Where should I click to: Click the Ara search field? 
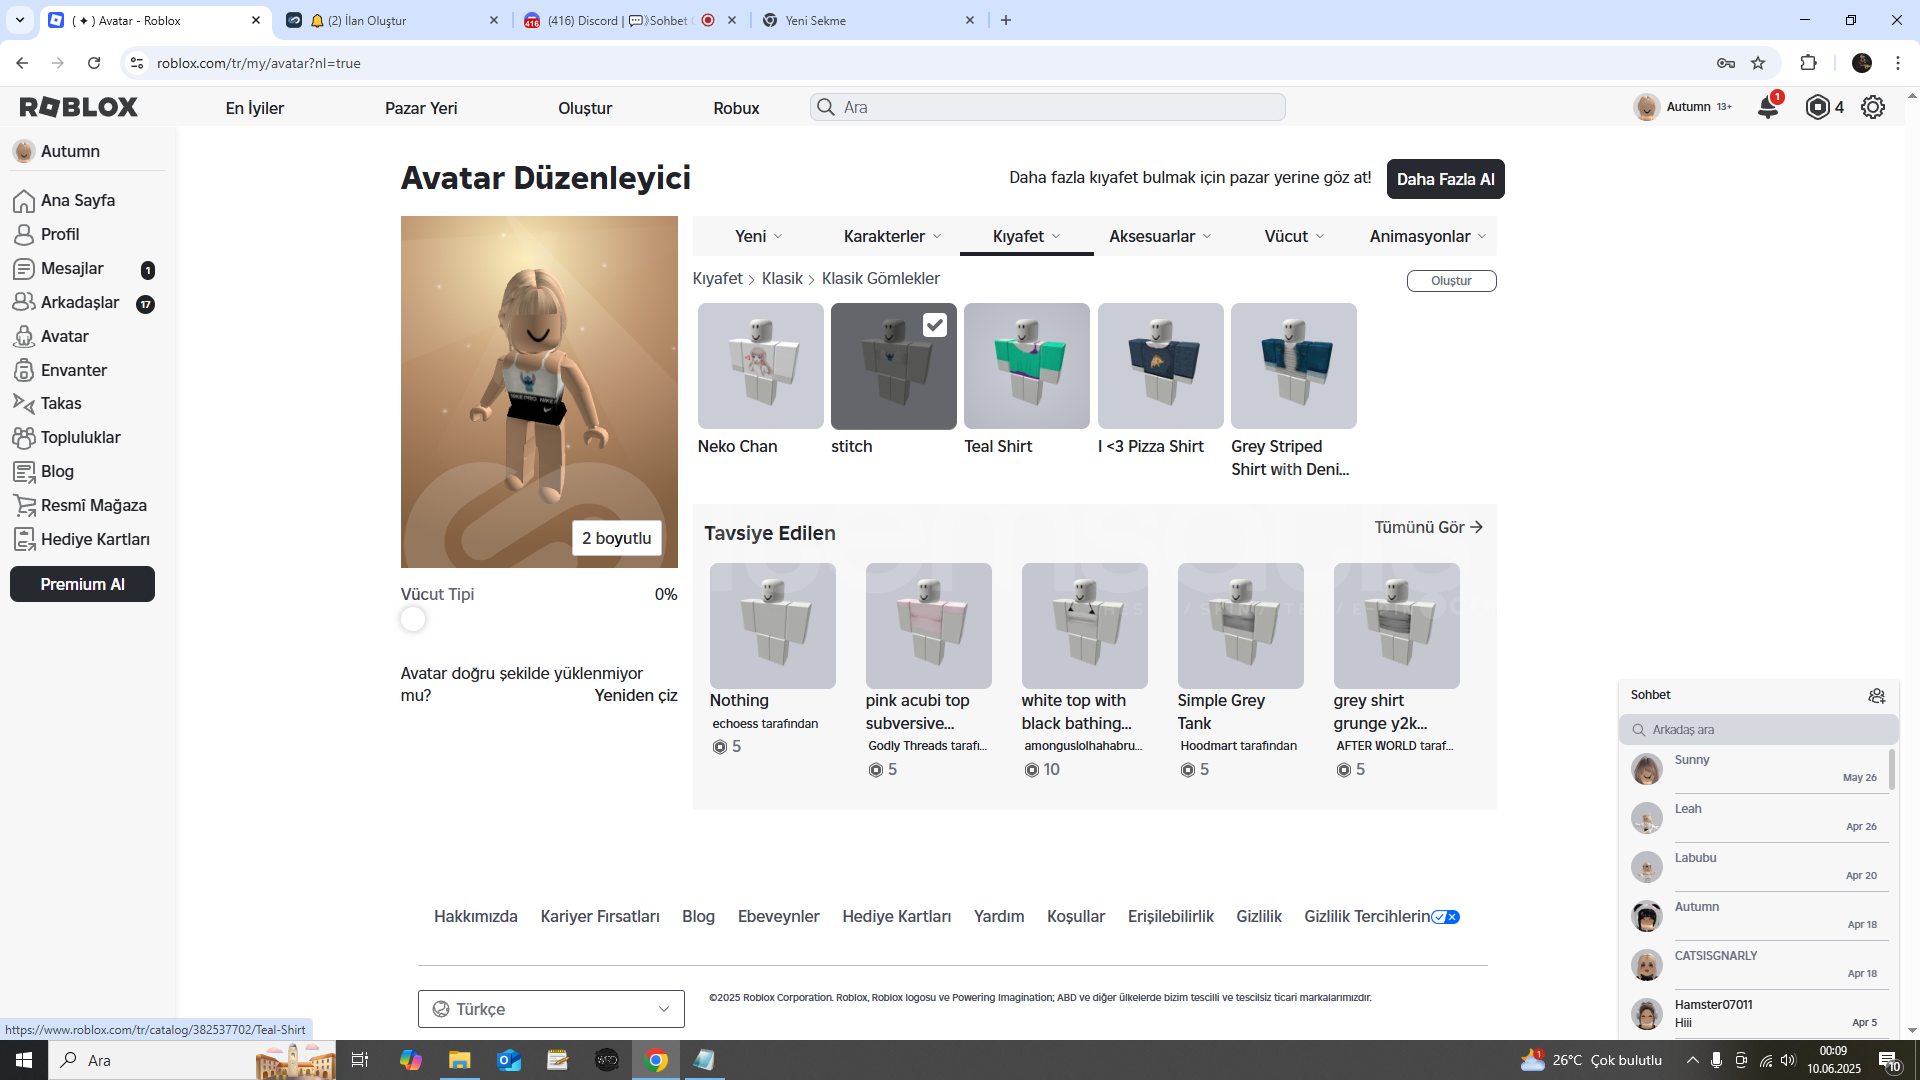pyautogui.click(x=1047, y=107)
